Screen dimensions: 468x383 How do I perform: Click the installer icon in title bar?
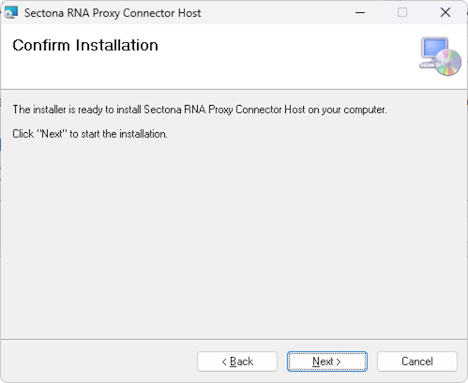pyautogui.click(x=11, y=13)
